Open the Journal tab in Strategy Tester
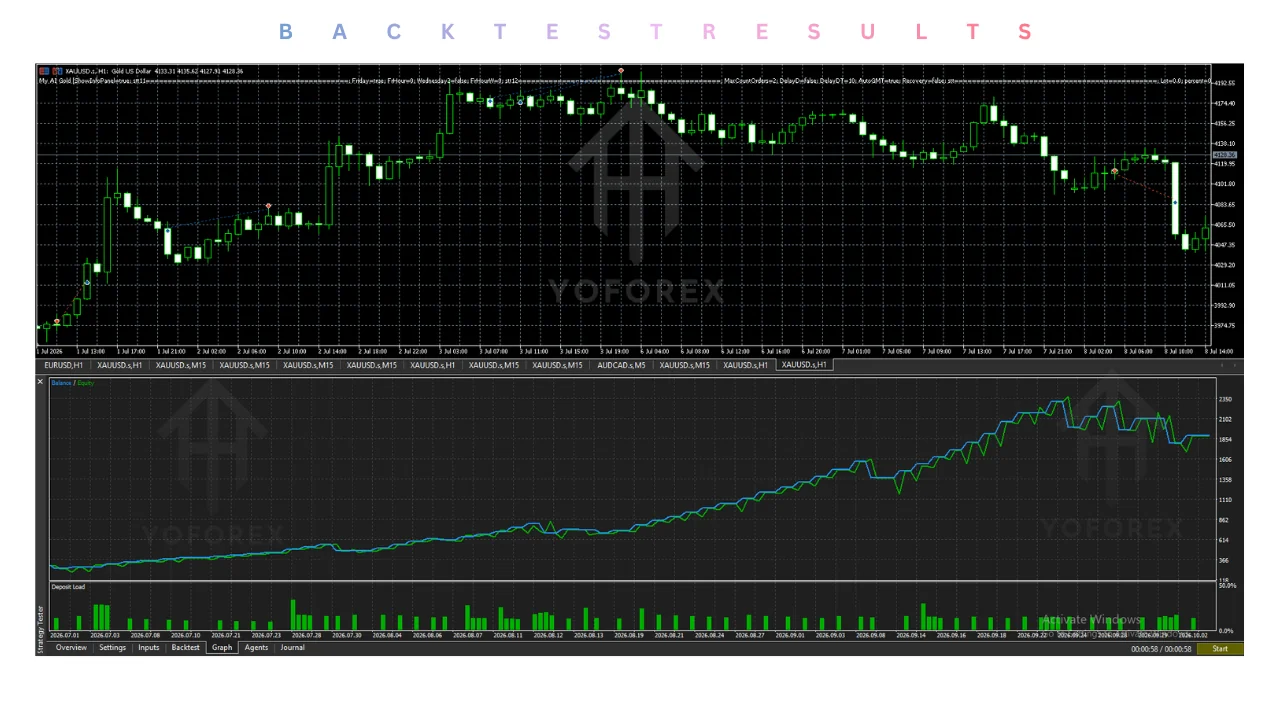Image resolution: width=1280 pixels, height=720 pixels. pyautogui.click(x=292, y=648)
